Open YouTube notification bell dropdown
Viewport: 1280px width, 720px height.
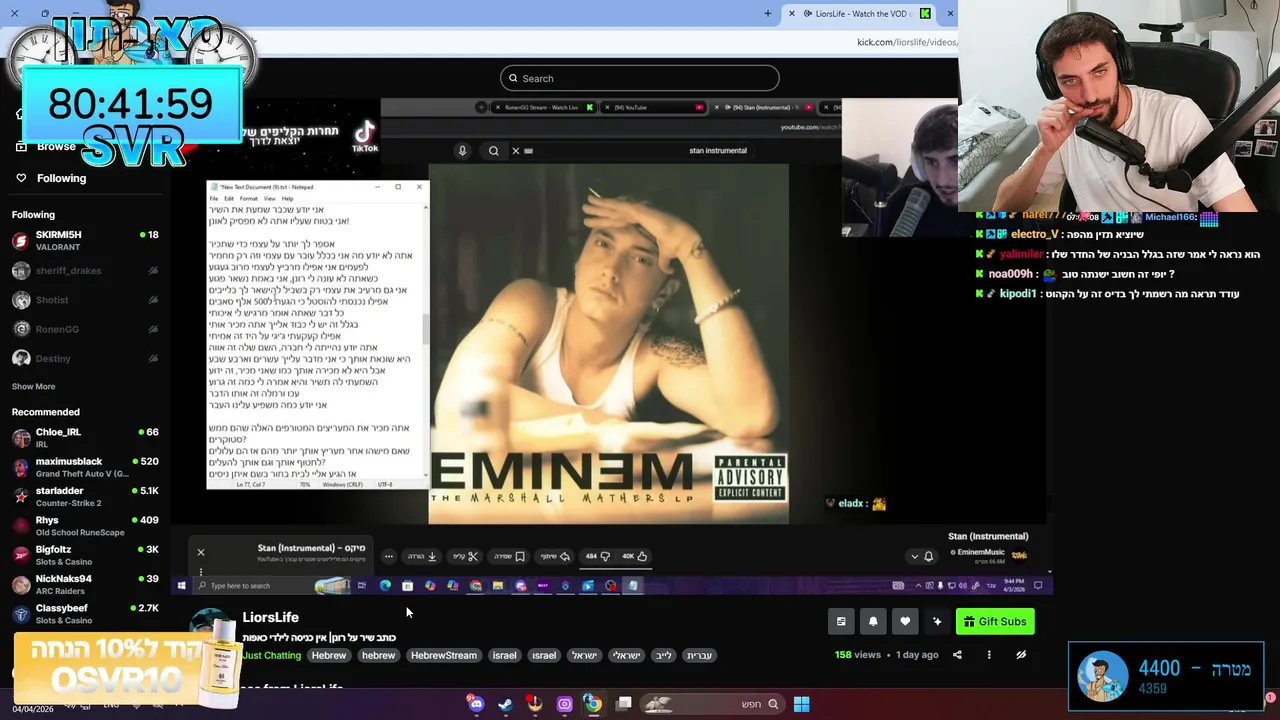pos(922,556)
